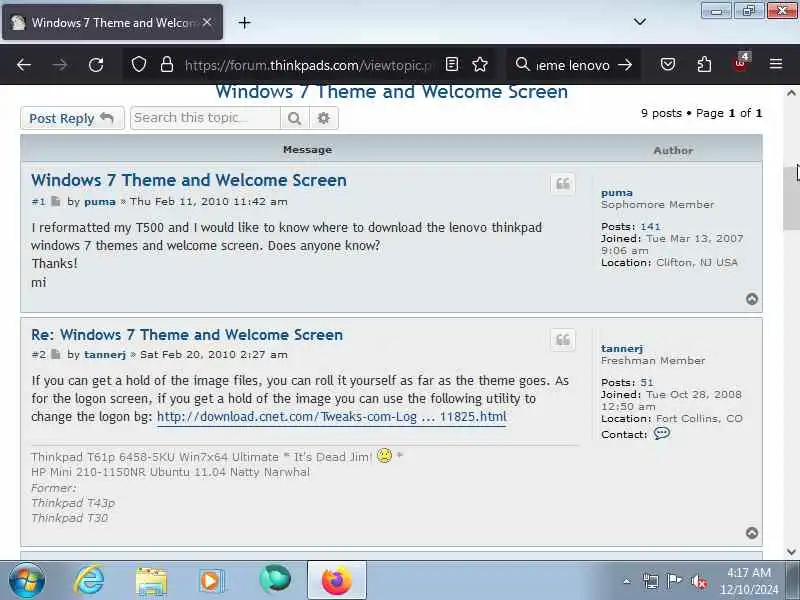The width and height of the screenshot is (800, 600).
Task: Open tannerj's profile from post byline
Action: (x=105, y=354)
